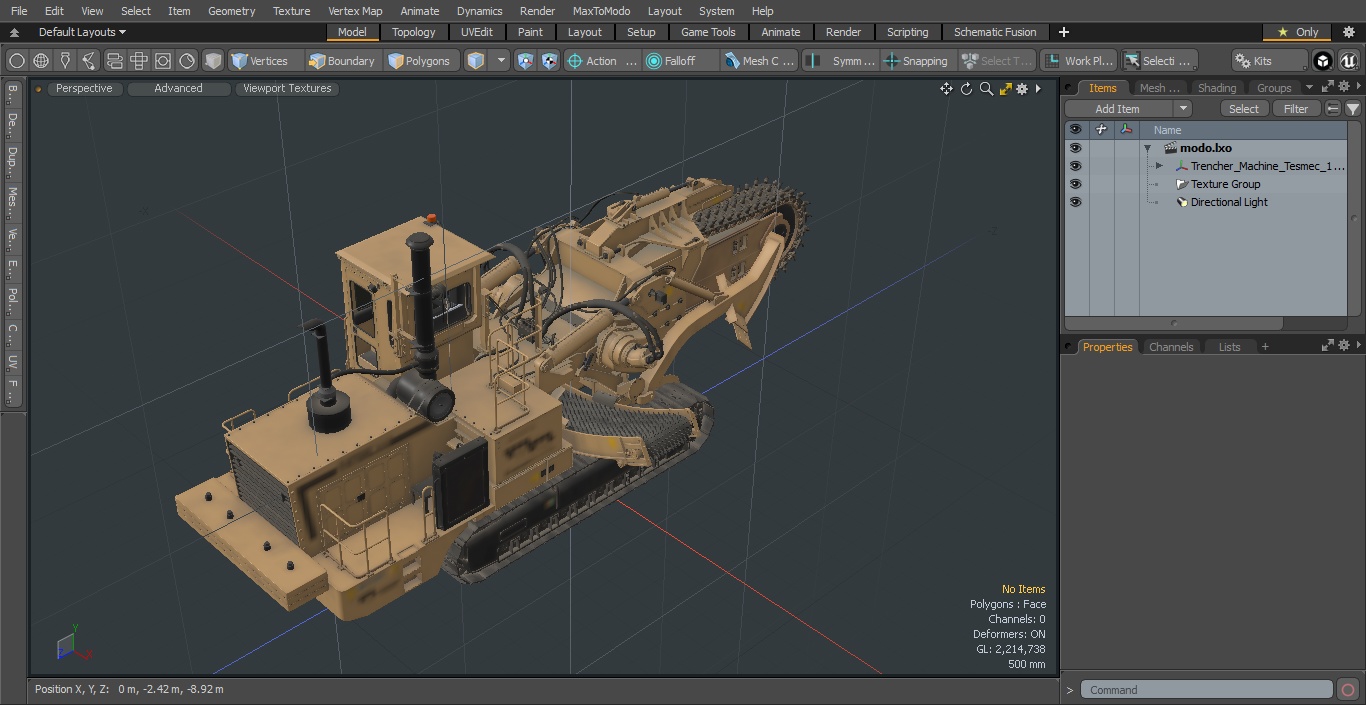The height and width of the screenshot is (705, 1366).
Task: Click the viewport rotate icon
Action: [x=966, y=89]
